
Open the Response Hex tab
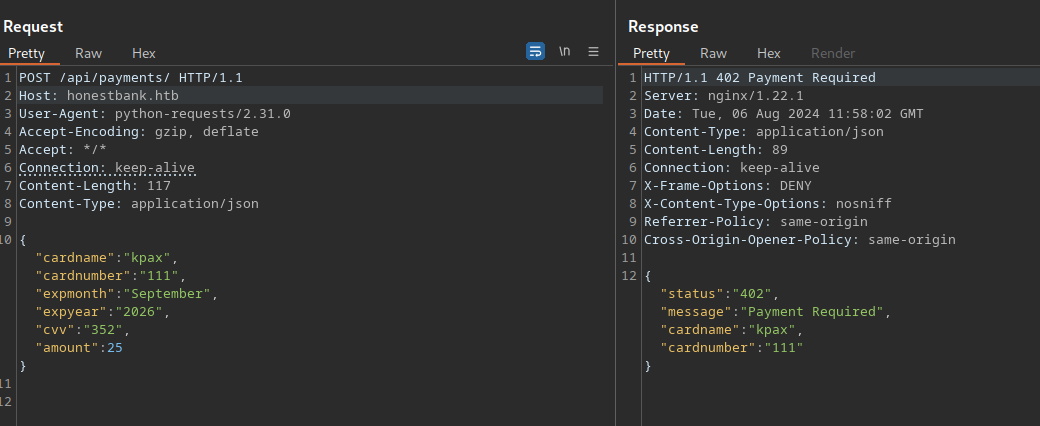pos(768,53)
